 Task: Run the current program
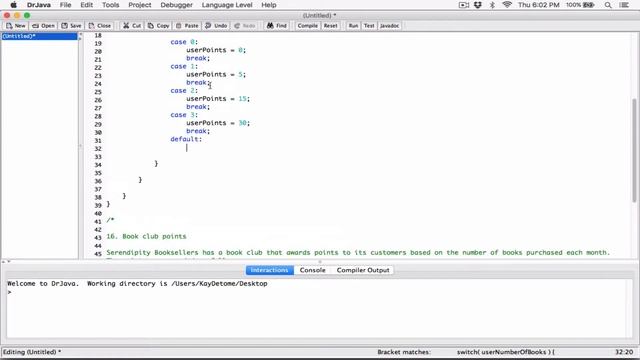click(x=353, y=26)
